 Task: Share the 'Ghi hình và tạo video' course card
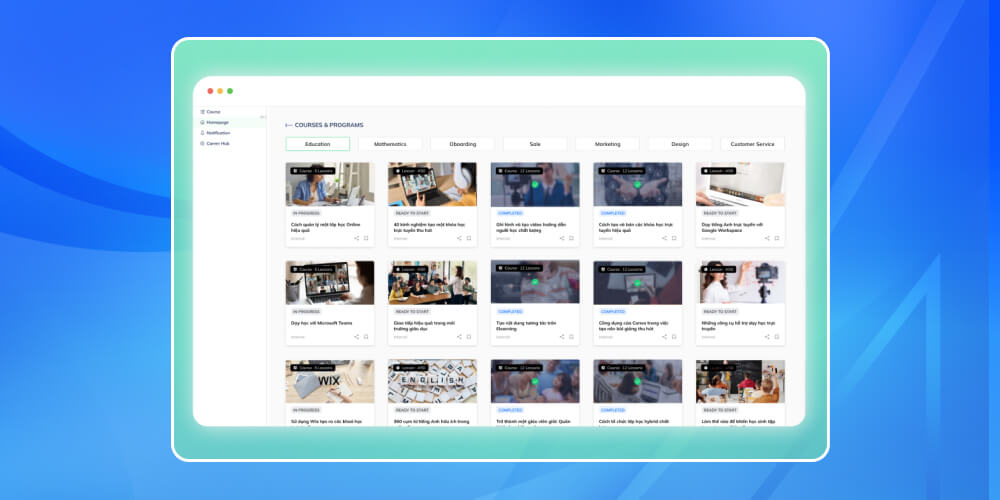pyautogui.click(x=562, y=238)
